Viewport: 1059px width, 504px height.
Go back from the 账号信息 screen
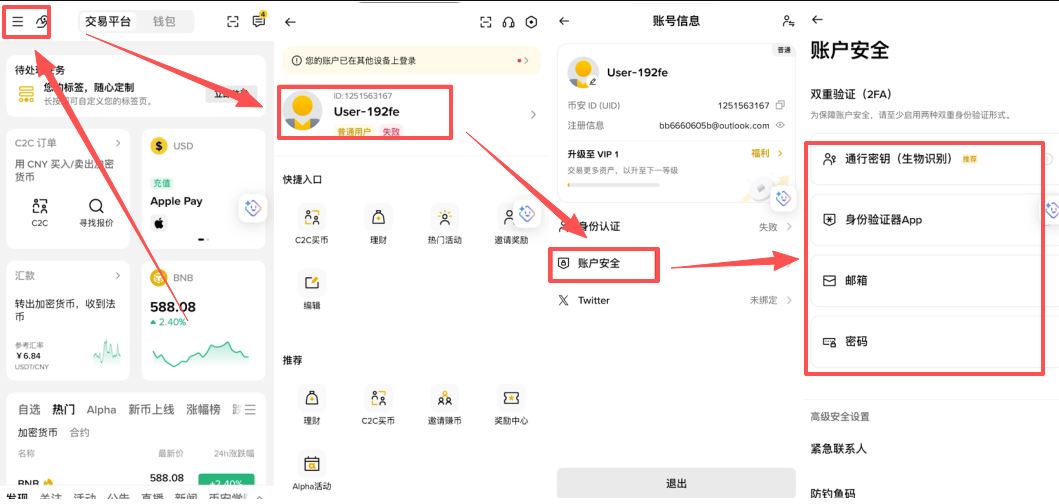coord(564,21)
